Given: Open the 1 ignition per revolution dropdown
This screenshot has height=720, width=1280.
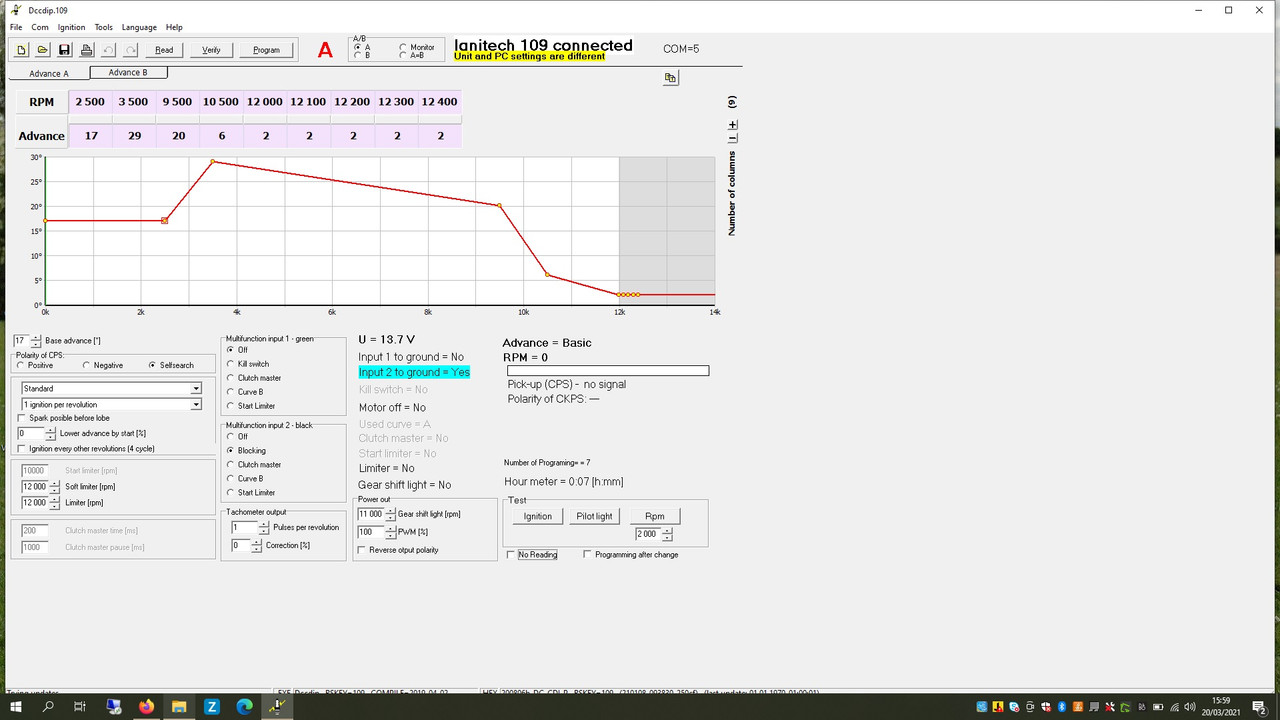Looking at the screenshot, I should 111,404.
